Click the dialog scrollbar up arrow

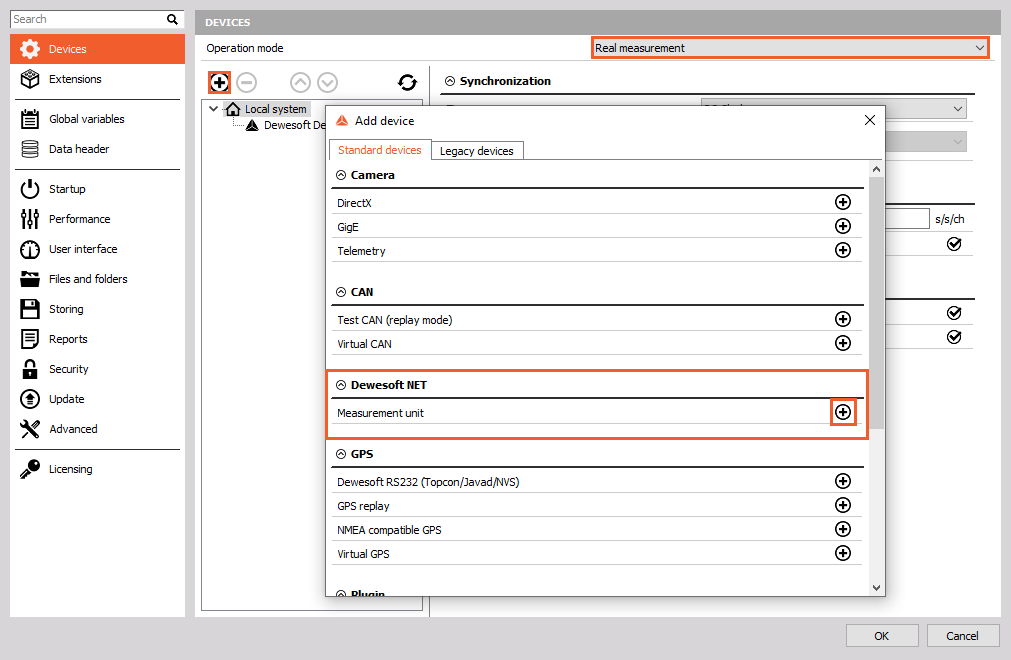(x=876, y=170)
